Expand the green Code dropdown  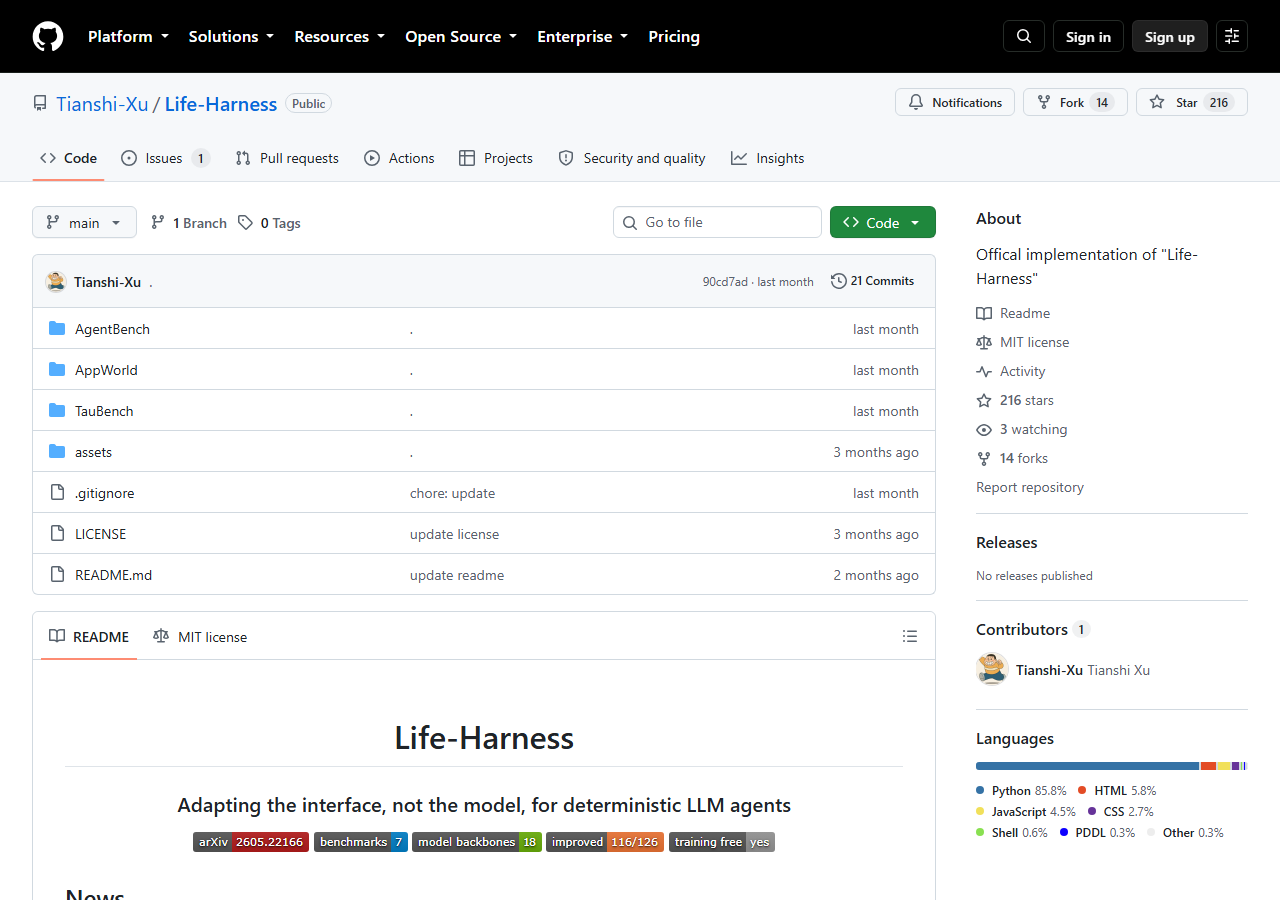click(x=883, y=222)
